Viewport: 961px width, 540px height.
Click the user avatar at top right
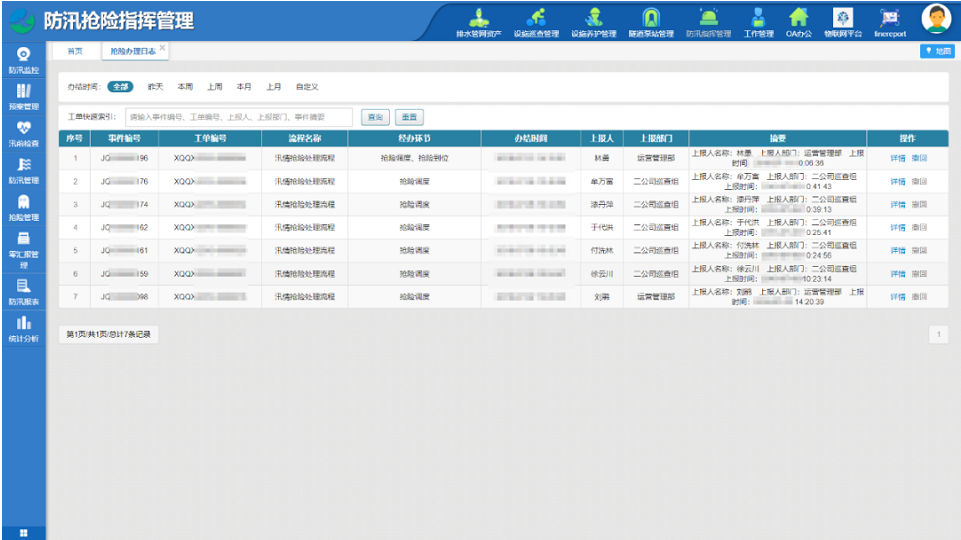(936, 19)
